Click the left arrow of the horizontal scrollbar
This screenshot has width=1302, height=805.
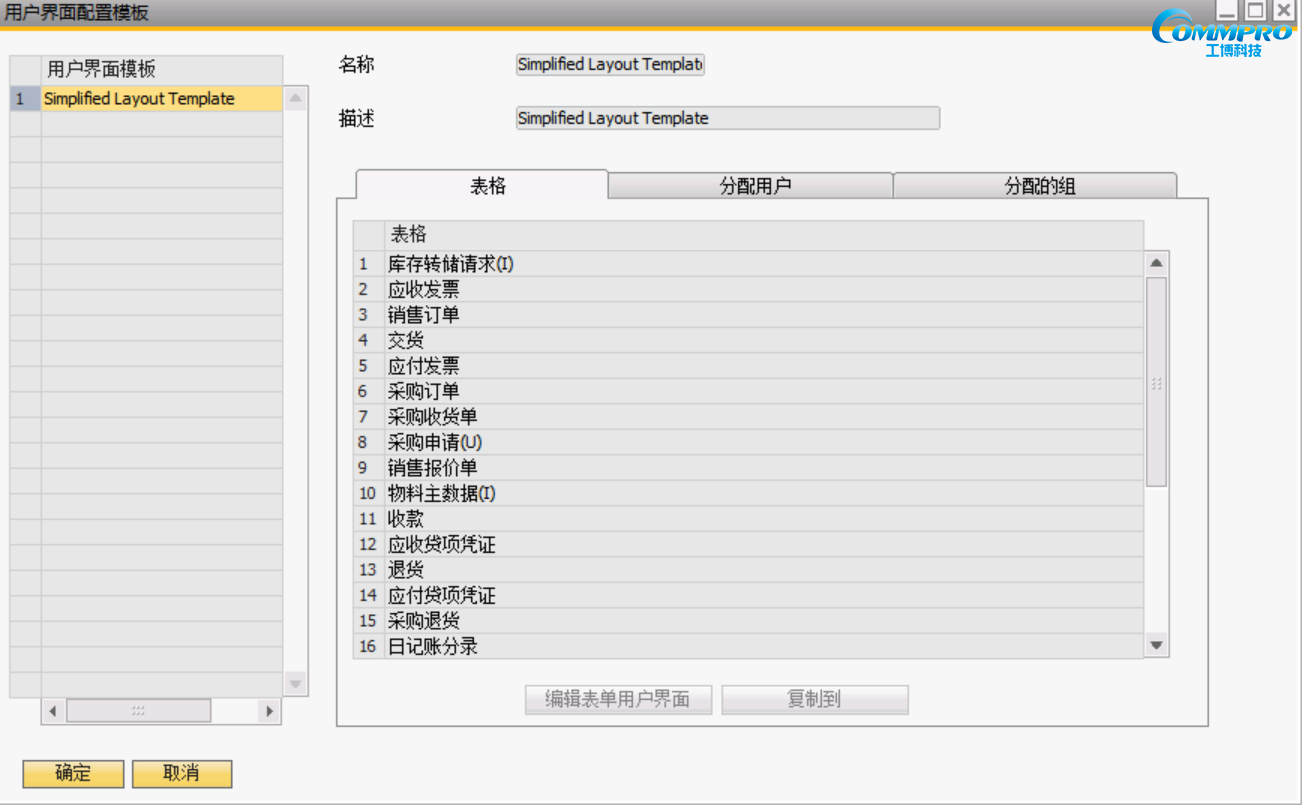(51, 710)
